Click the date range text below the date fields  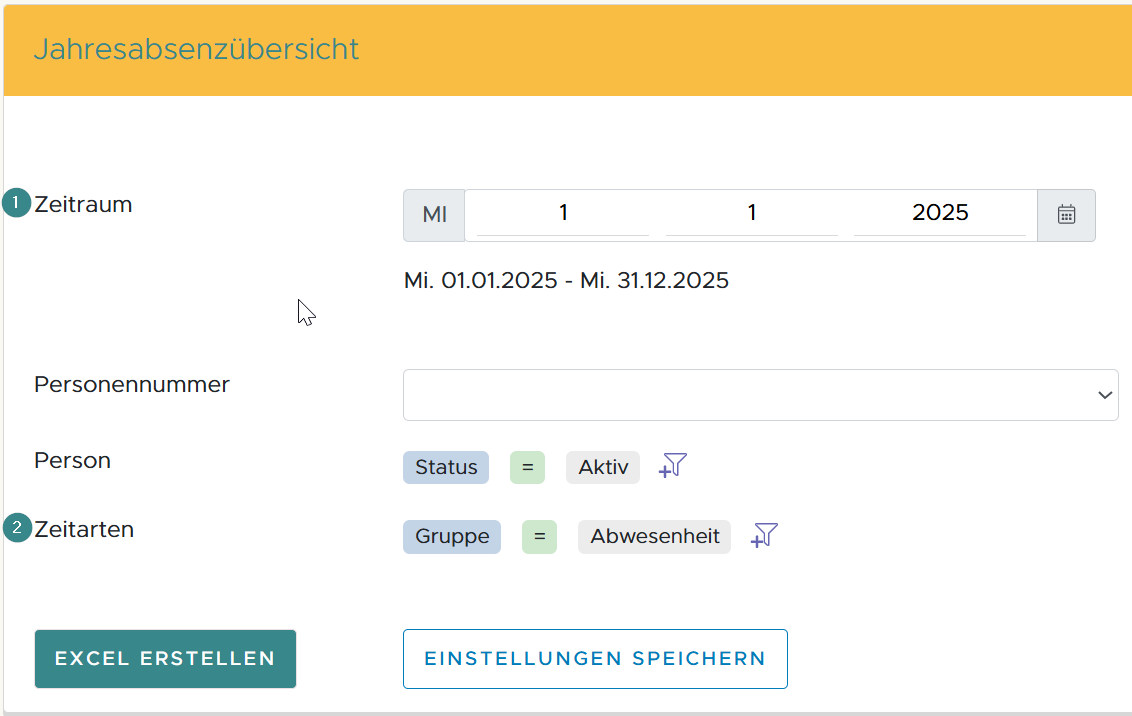[x=567, y=280]
